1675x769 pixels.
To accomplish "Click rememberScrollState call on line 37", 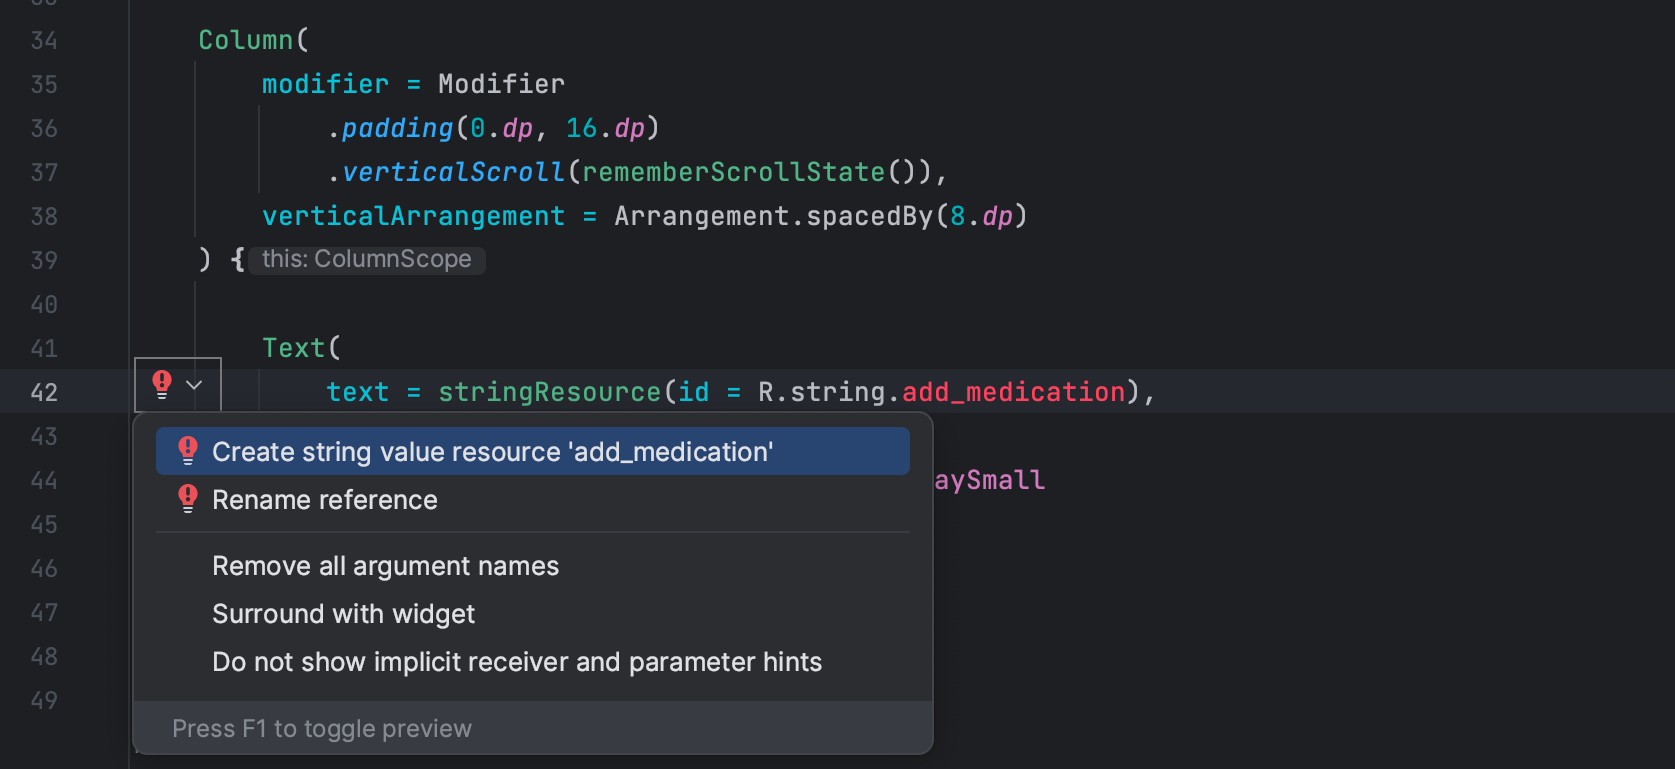I will tap(733, 172).
